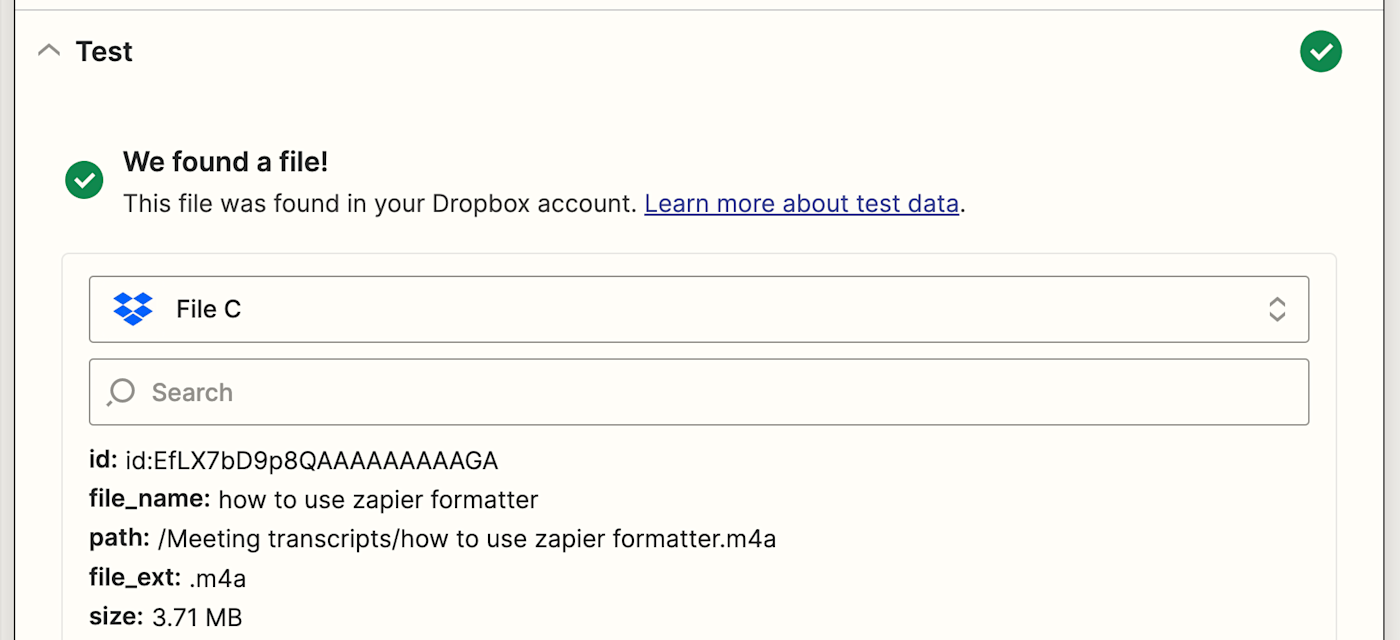1400x640 pixels.
Task: Click the 'file_name:' field label
Action: tap(149, 500)
